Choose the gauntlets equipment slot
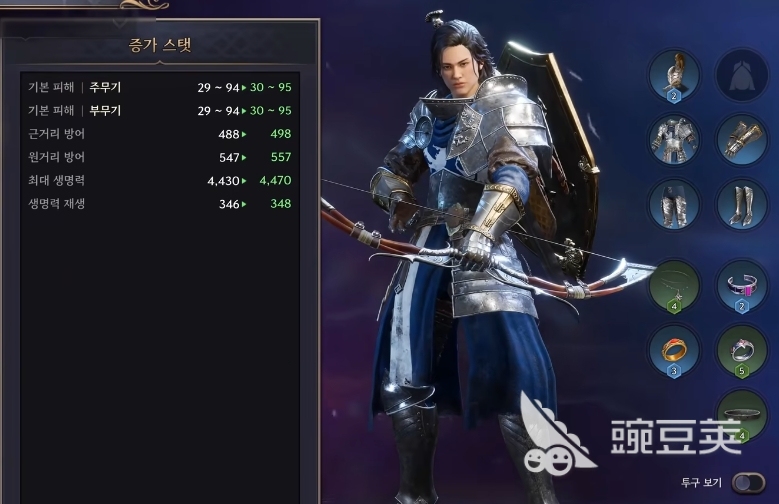 point(742,140)
